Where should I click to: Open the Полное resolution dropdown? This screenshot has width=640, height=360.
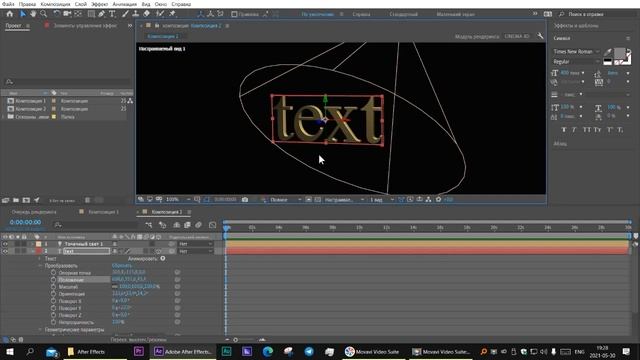(x=286, y=200)
